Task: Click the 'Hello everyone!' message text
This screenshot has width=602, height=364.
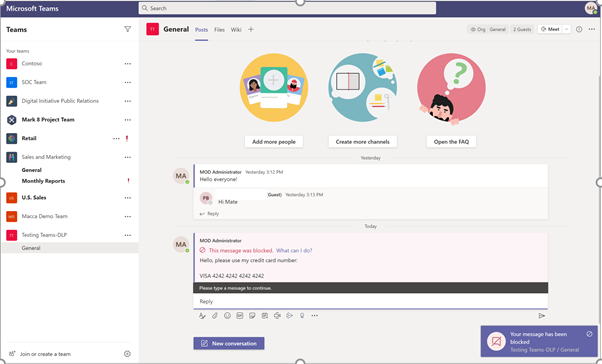Action: click(218, 180)
